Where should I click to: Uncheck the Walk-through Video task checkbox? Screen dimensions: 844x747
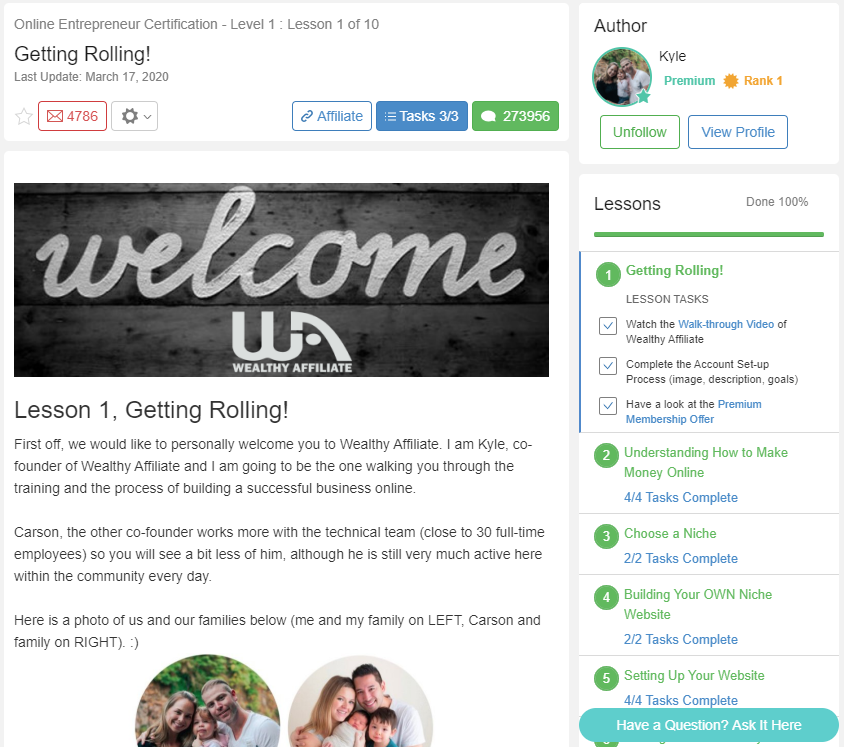tap(608, 326)
